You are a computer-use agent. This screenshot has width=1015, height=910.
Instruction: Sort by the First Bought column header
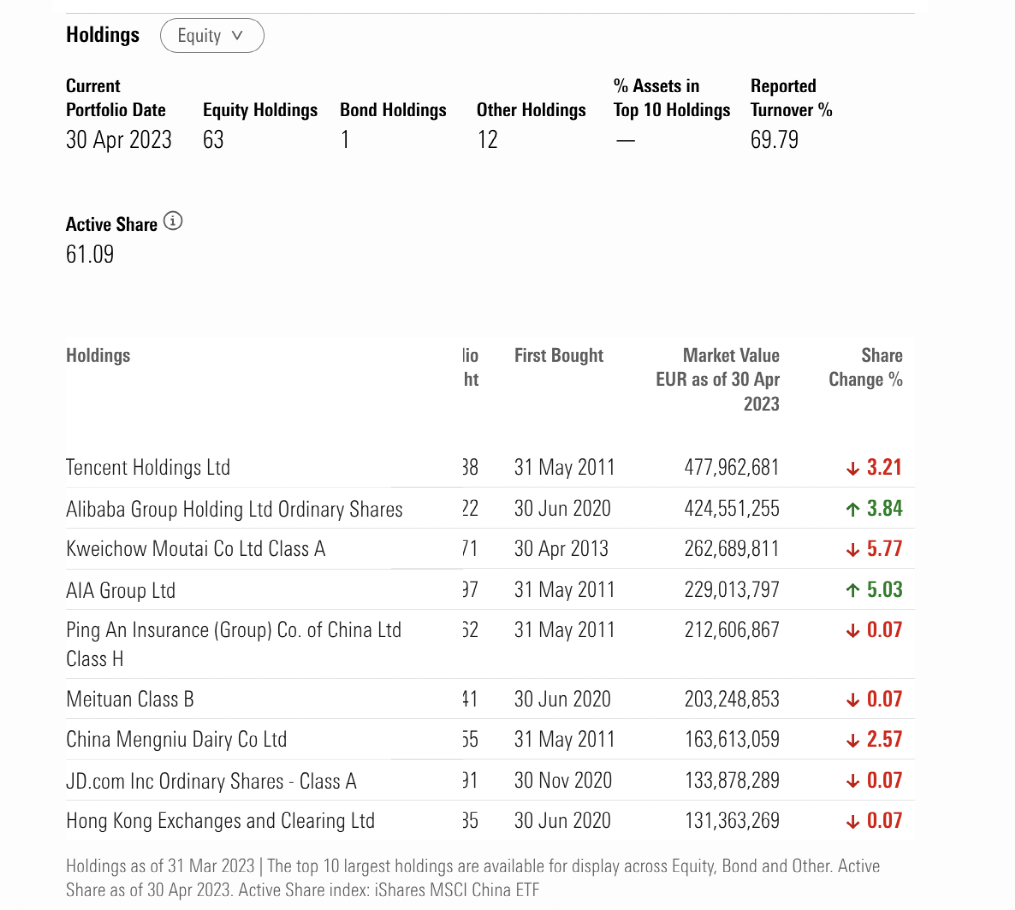[x=558, y=356]
